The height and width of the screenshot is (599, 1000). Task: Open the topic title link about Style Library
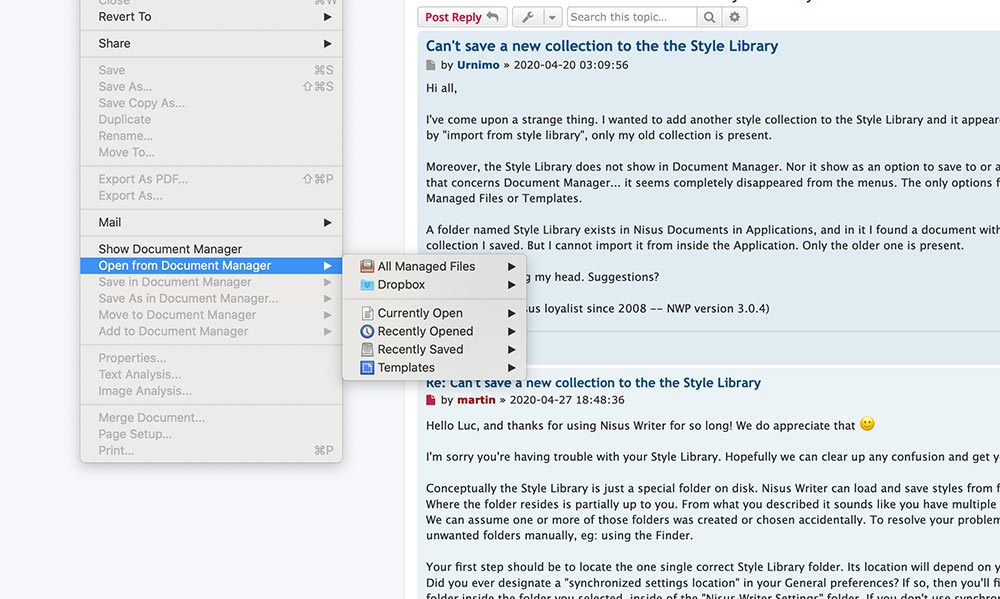click(x=602, y=45)
